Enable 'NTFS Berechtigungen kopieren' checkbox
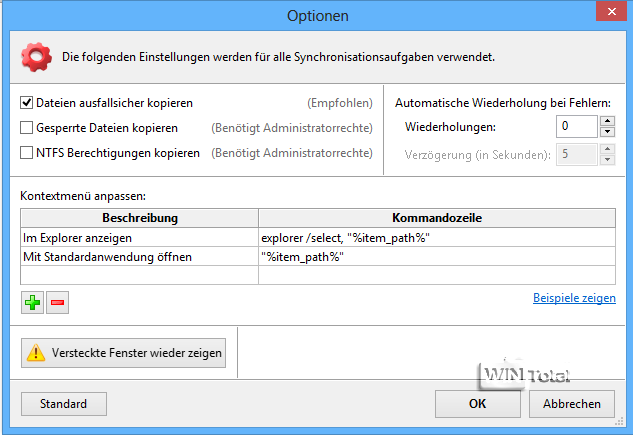Viewport: 633px width, 435px height. 27,153
